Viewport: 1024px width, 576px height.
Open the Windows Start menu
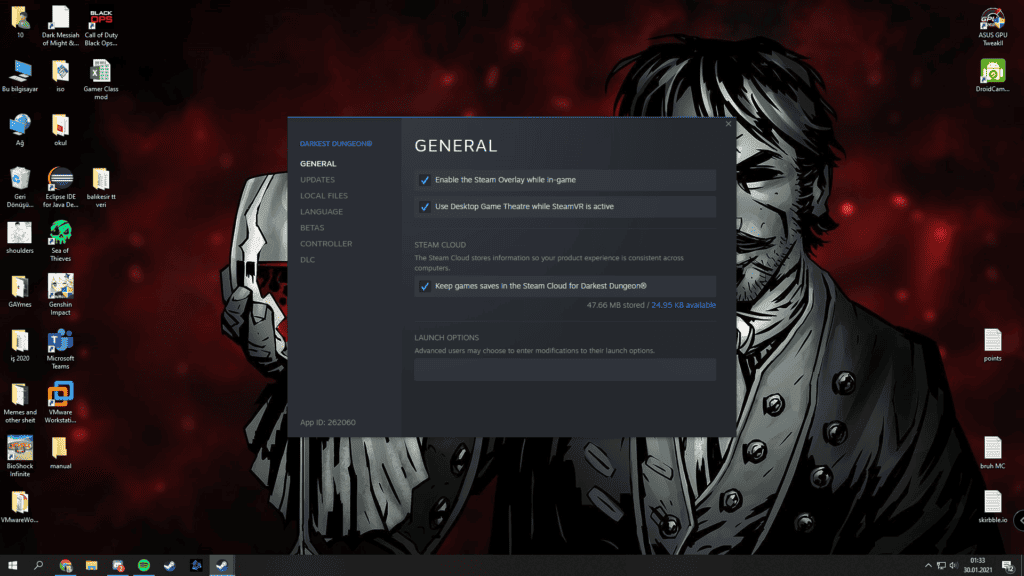[12, 566]
